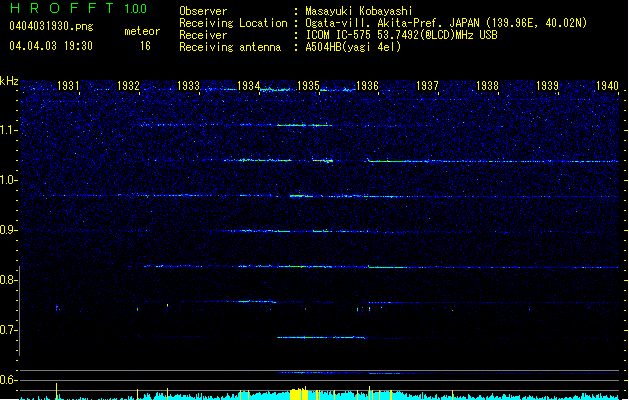This screenshot has width=629, height=400.
Task: Click the 1933 time axis label
Action: [x=188, y=86]
